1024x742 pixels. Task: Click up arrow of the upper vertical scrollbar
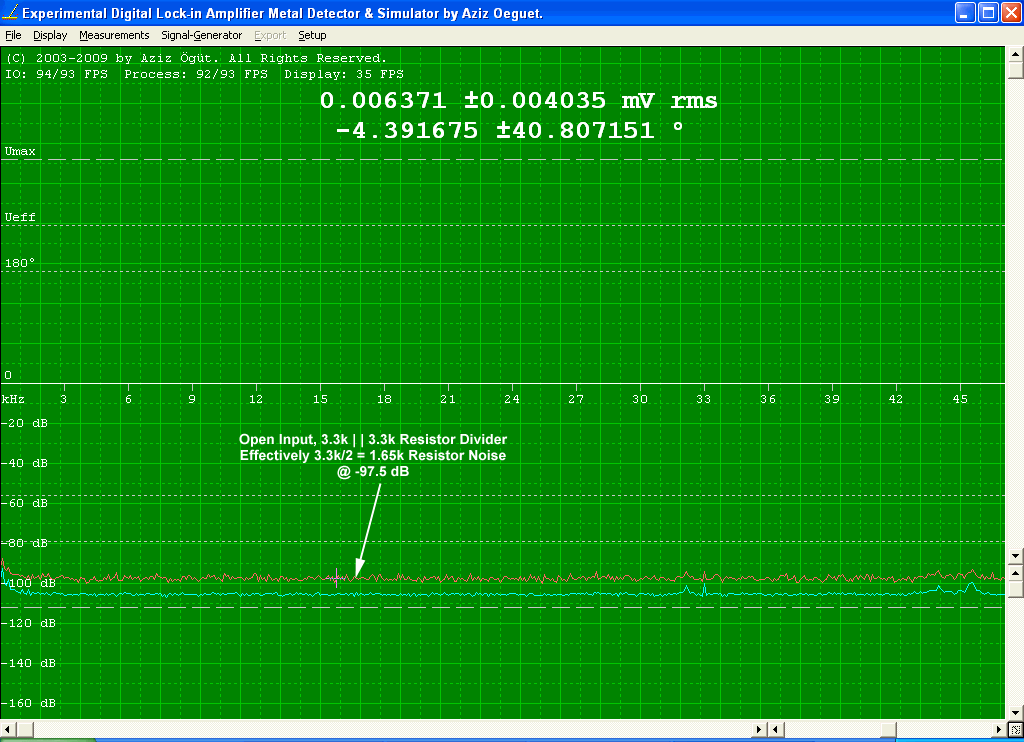click(1015, 54)
